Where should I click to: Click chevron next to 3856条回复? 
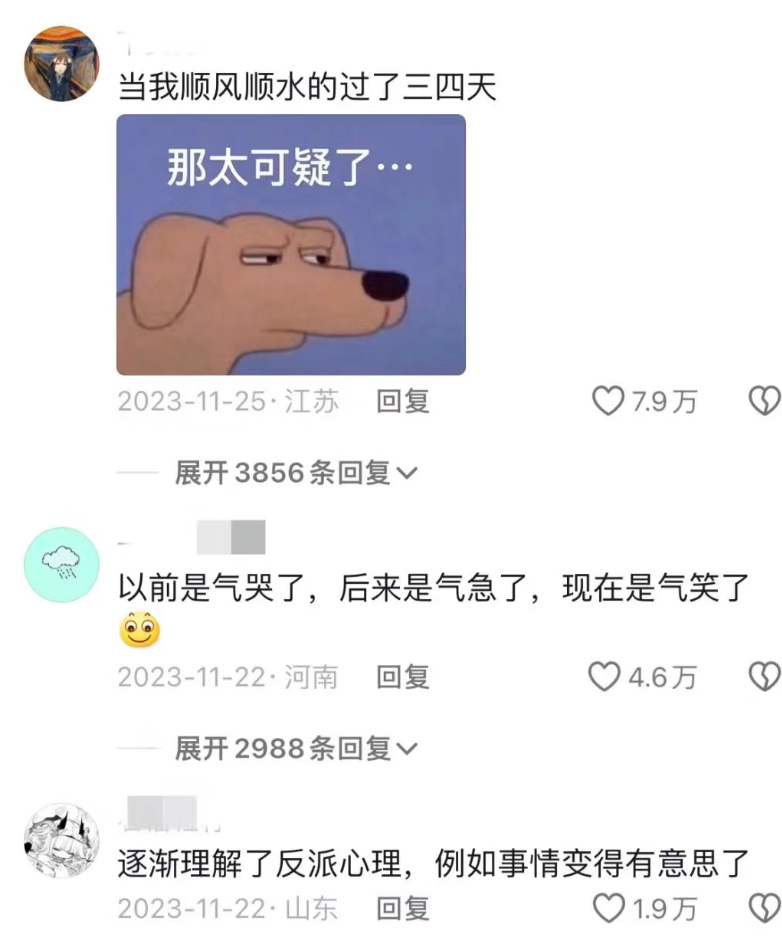(407, 474)
